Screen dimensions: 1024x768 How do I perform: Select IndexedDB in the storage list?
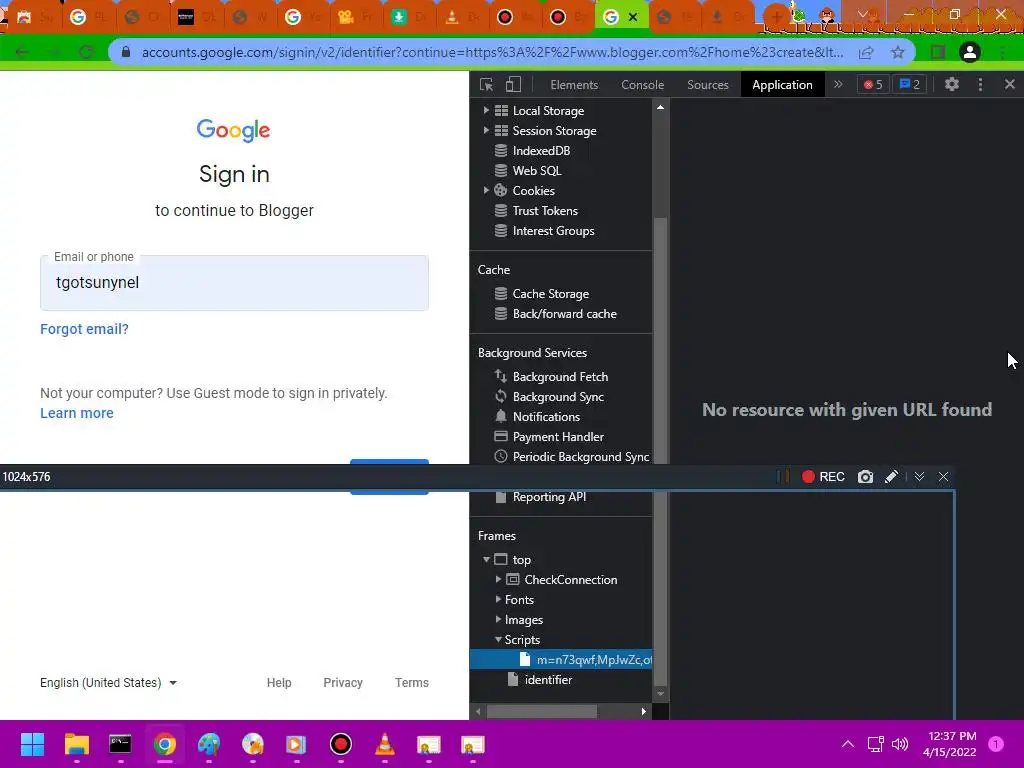(541, 151)
